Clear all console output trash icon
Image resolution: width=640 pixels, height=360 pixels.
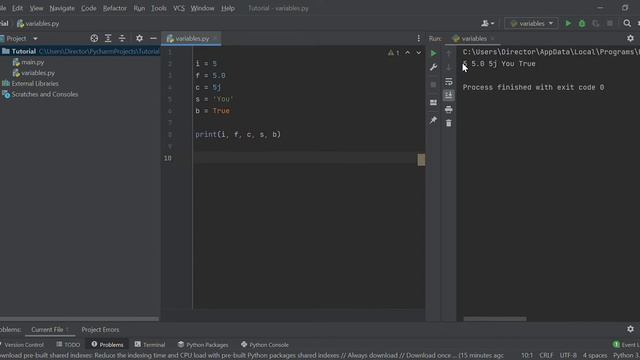coord(449,123)
